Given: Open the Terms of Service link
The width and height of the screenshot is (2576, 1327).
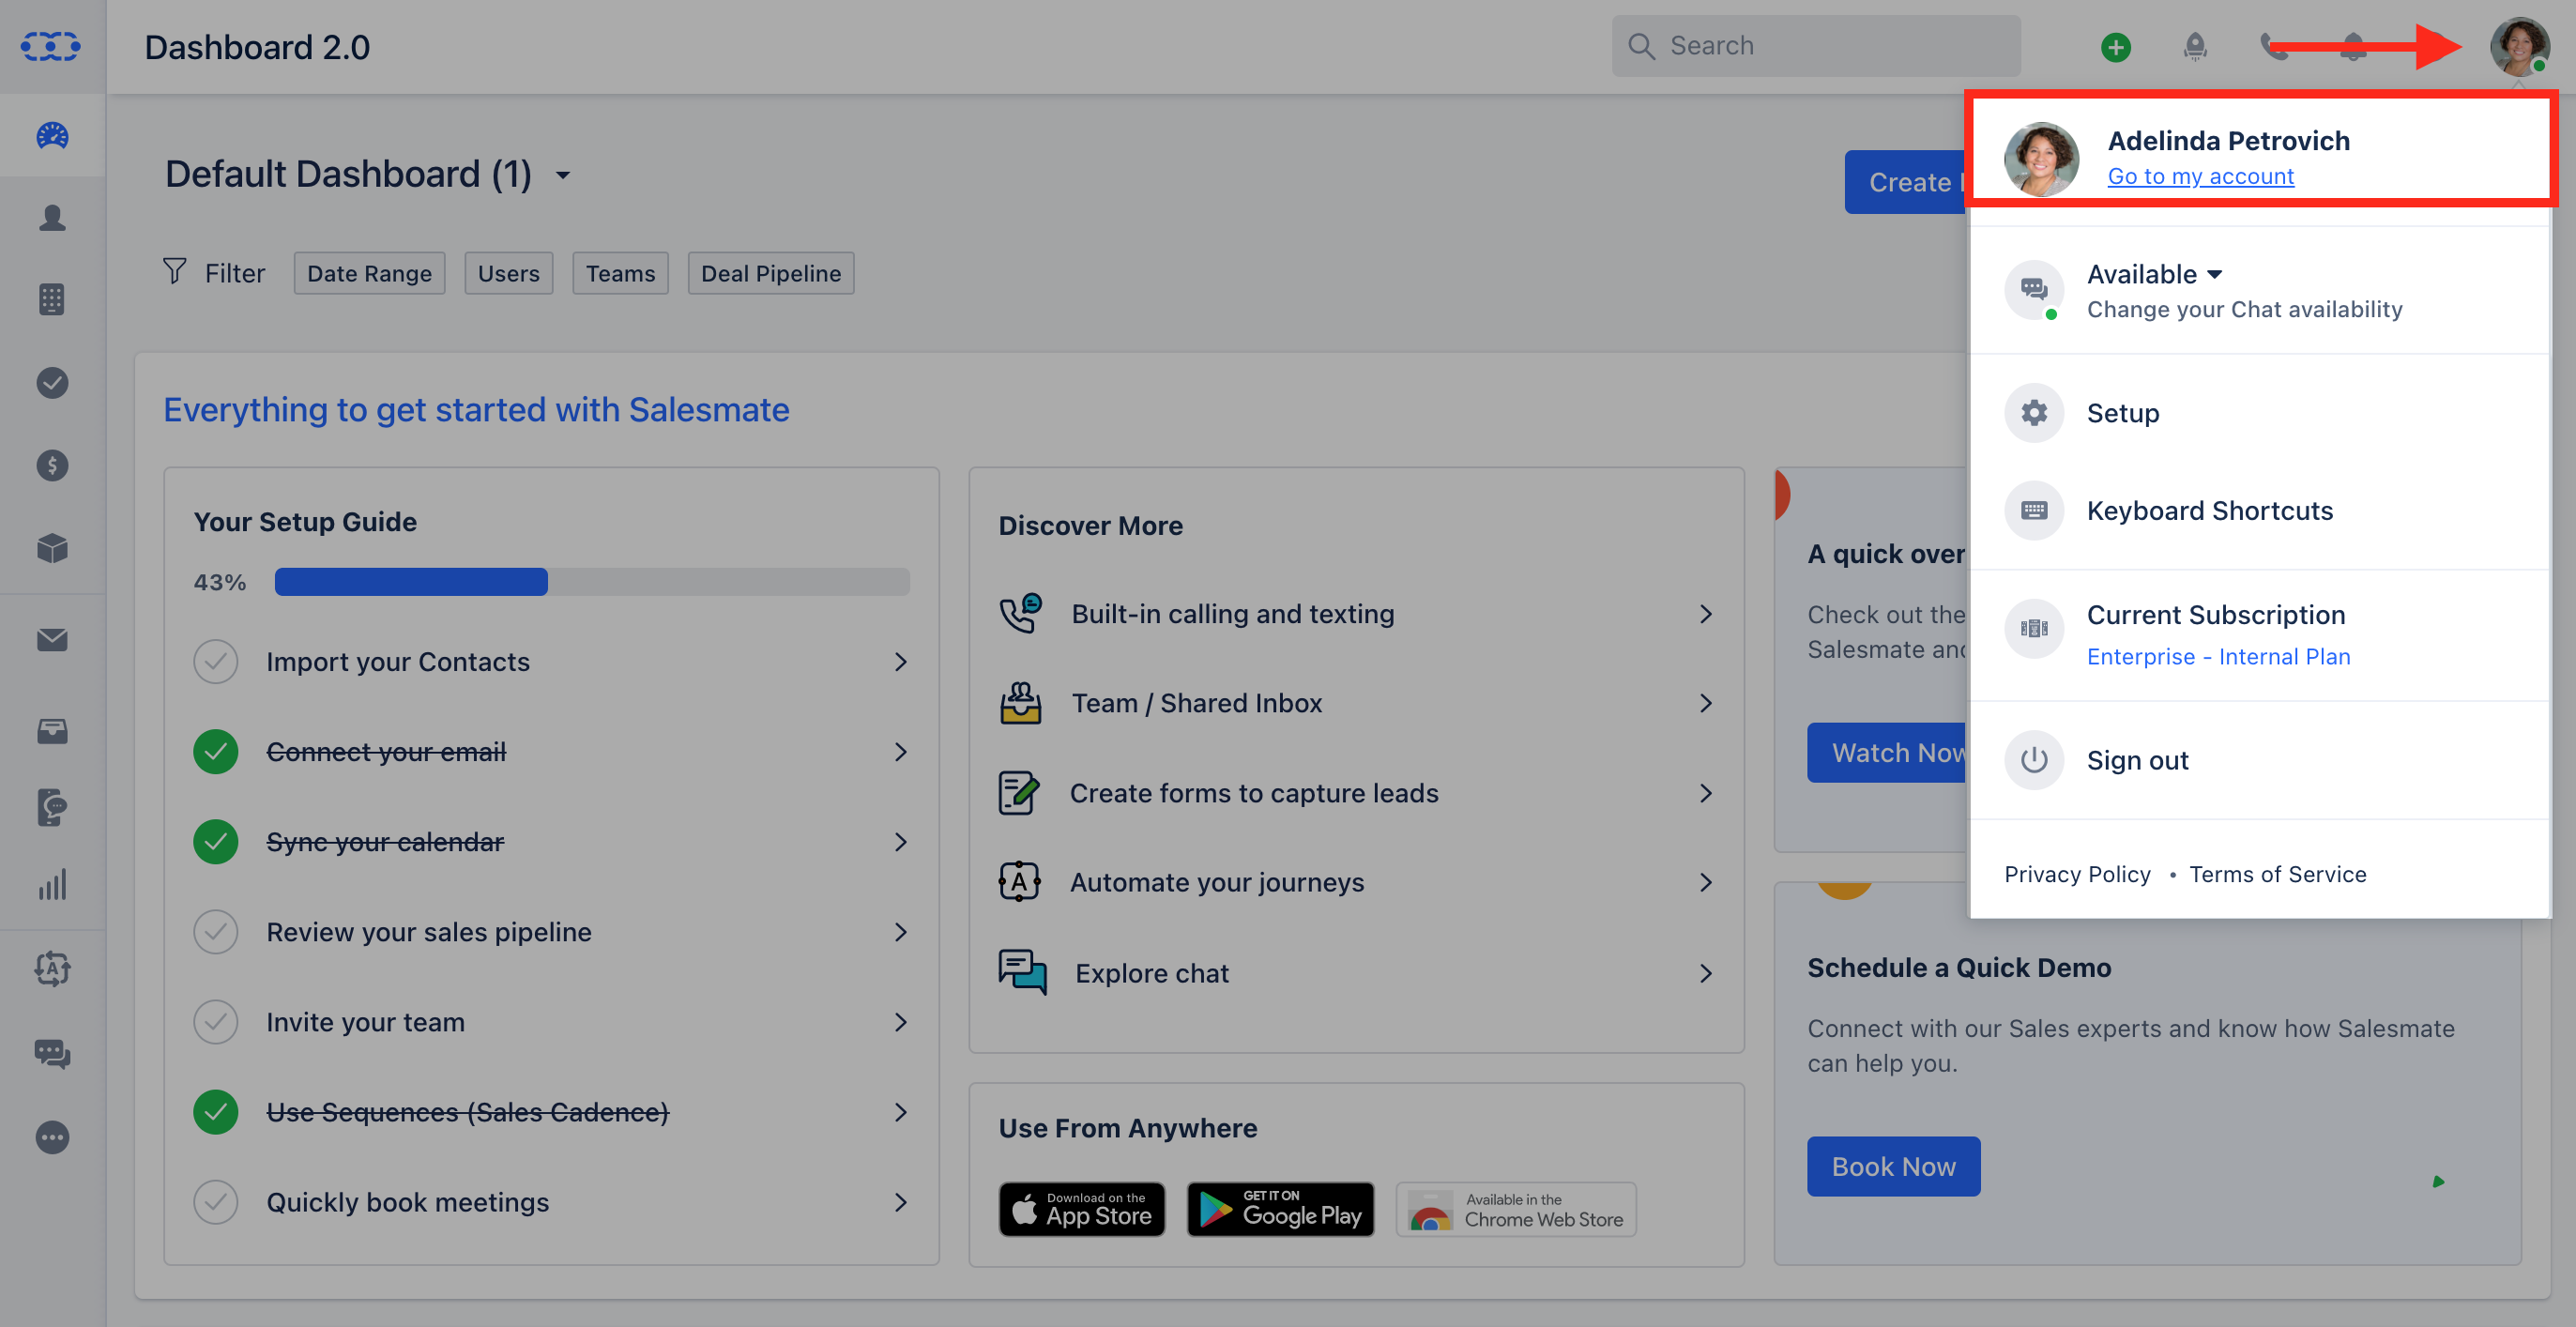Looking at the screenshot, I should click(x=2277, y=874).
